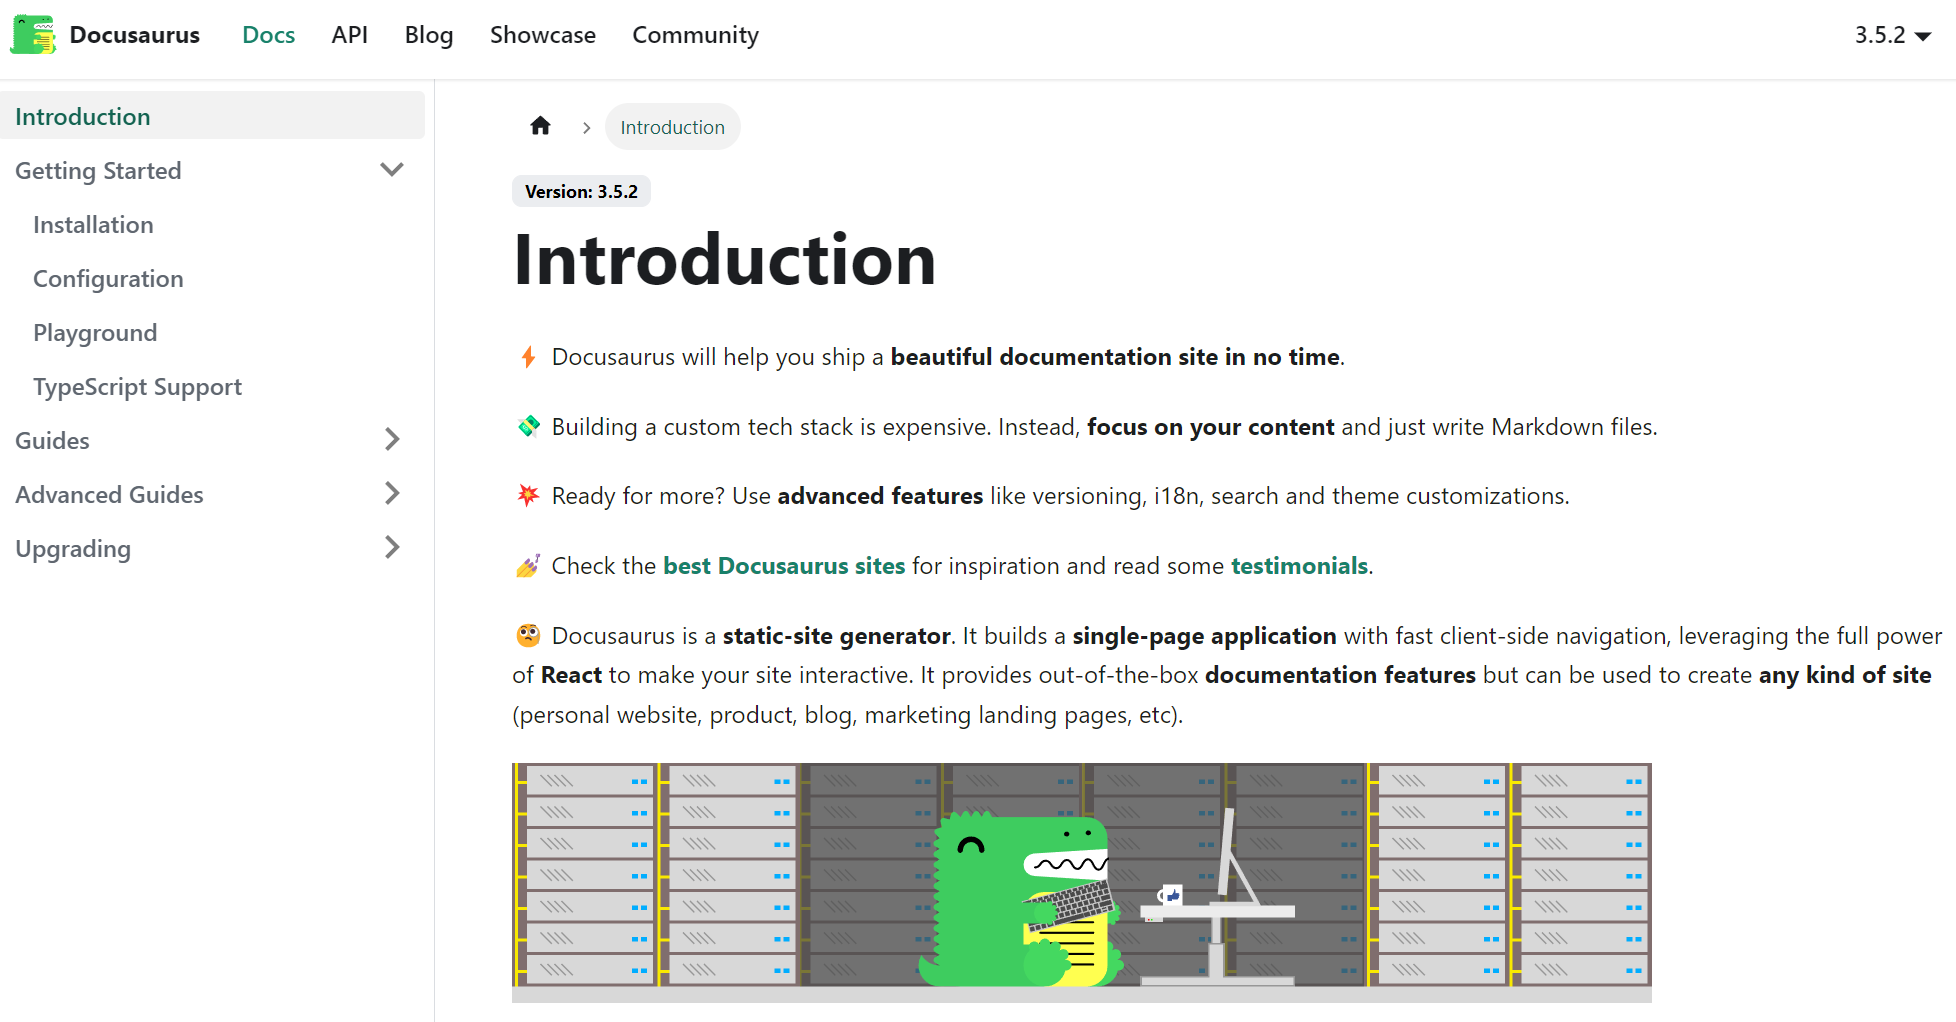
Task: Click the Introduction page heading
Action: pos(725,260)
